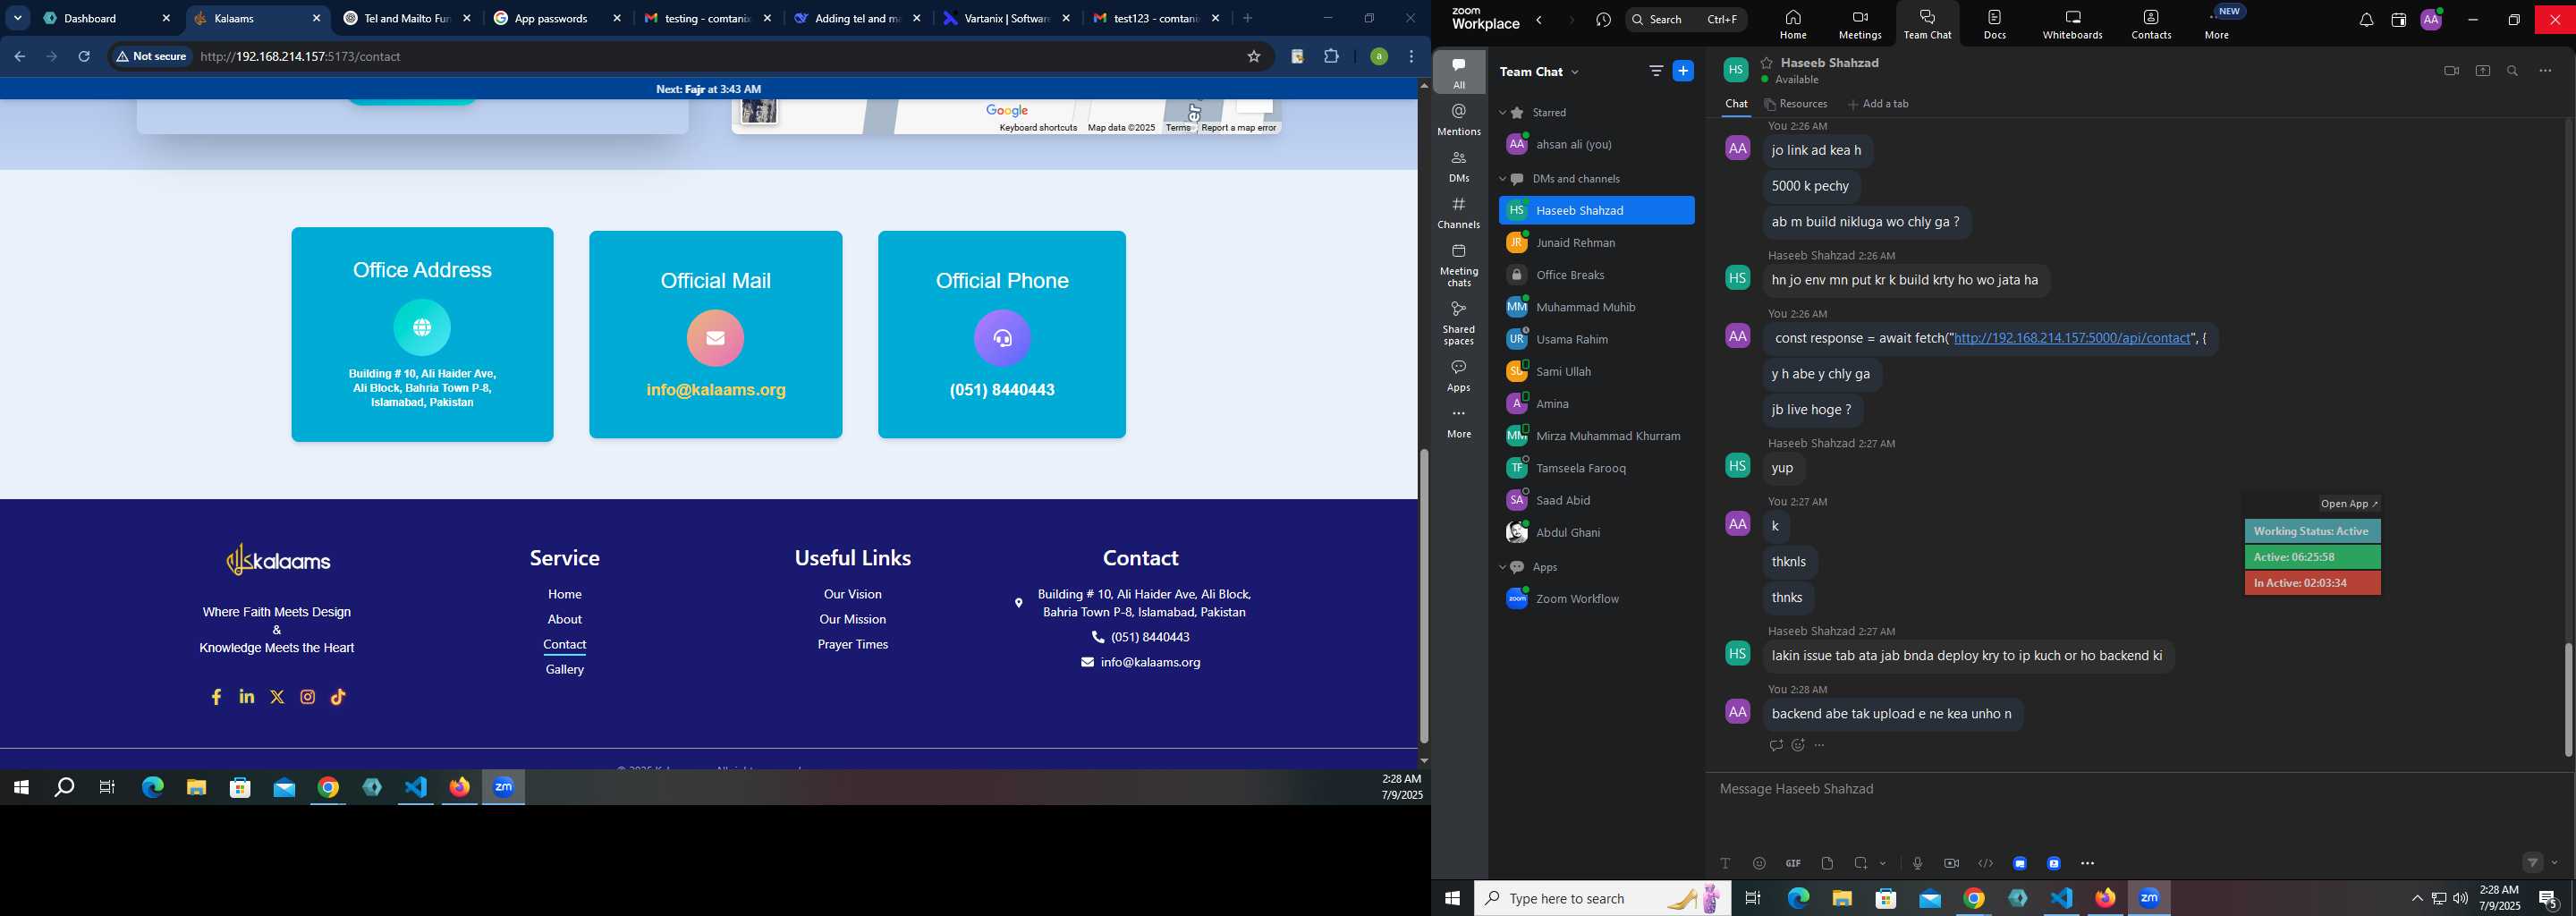Open the Zoom notifications bell
Image resolution: width=2576 pixels, height=916 pixels.
[2366, 21]
